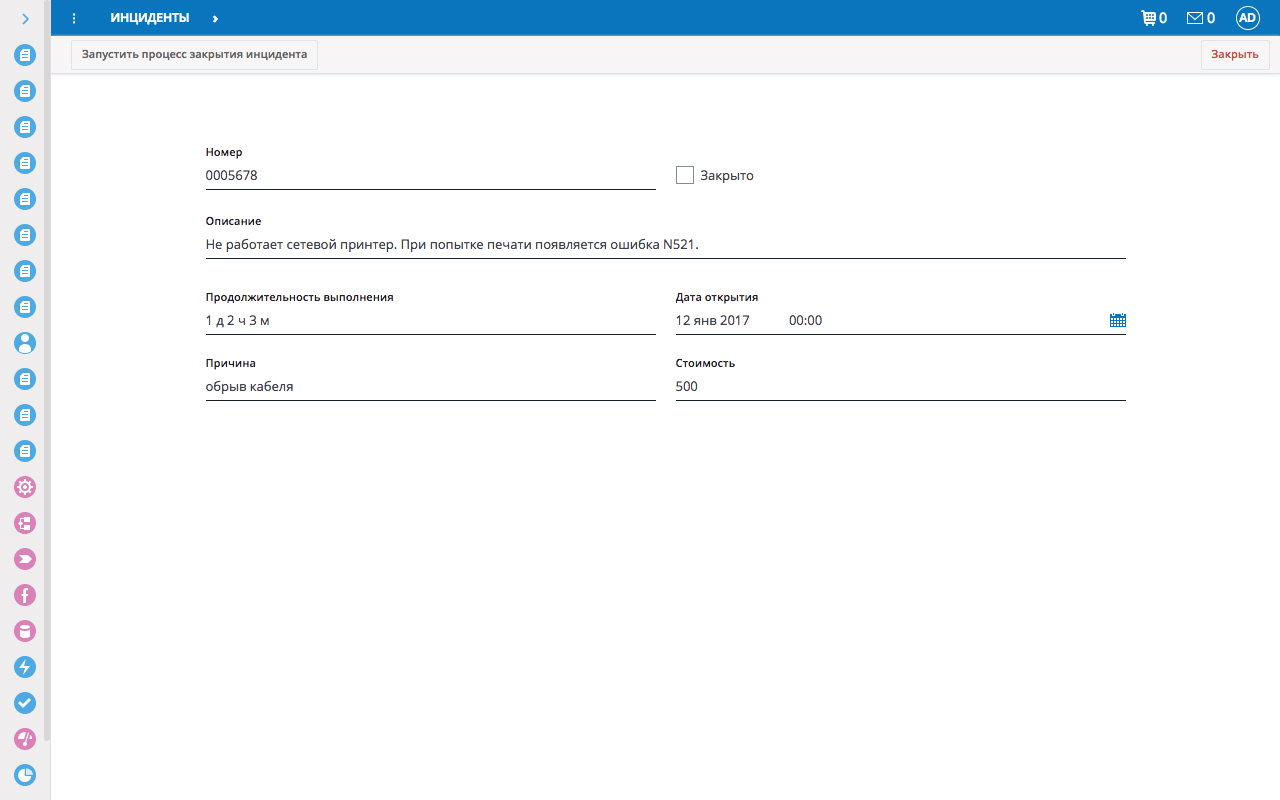The width and height of the screenshot is (1280, 800).
Task: Open the pink hierarchy structure icon
Action: (x=25, y=523)
